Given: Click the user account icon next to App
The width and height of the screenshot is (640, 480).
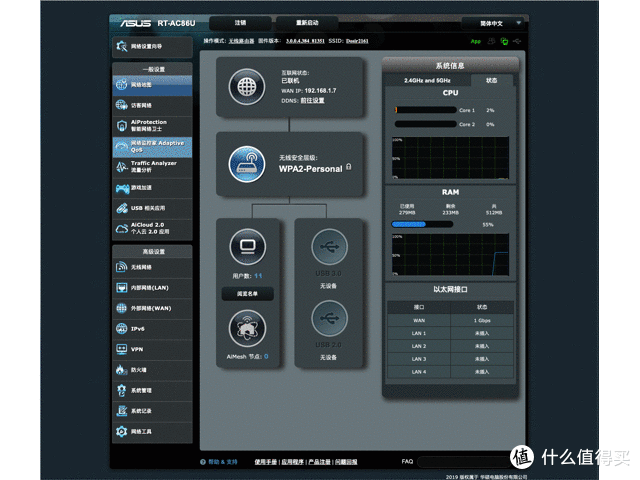Looking at the screenshot, I should coord(491,41).
